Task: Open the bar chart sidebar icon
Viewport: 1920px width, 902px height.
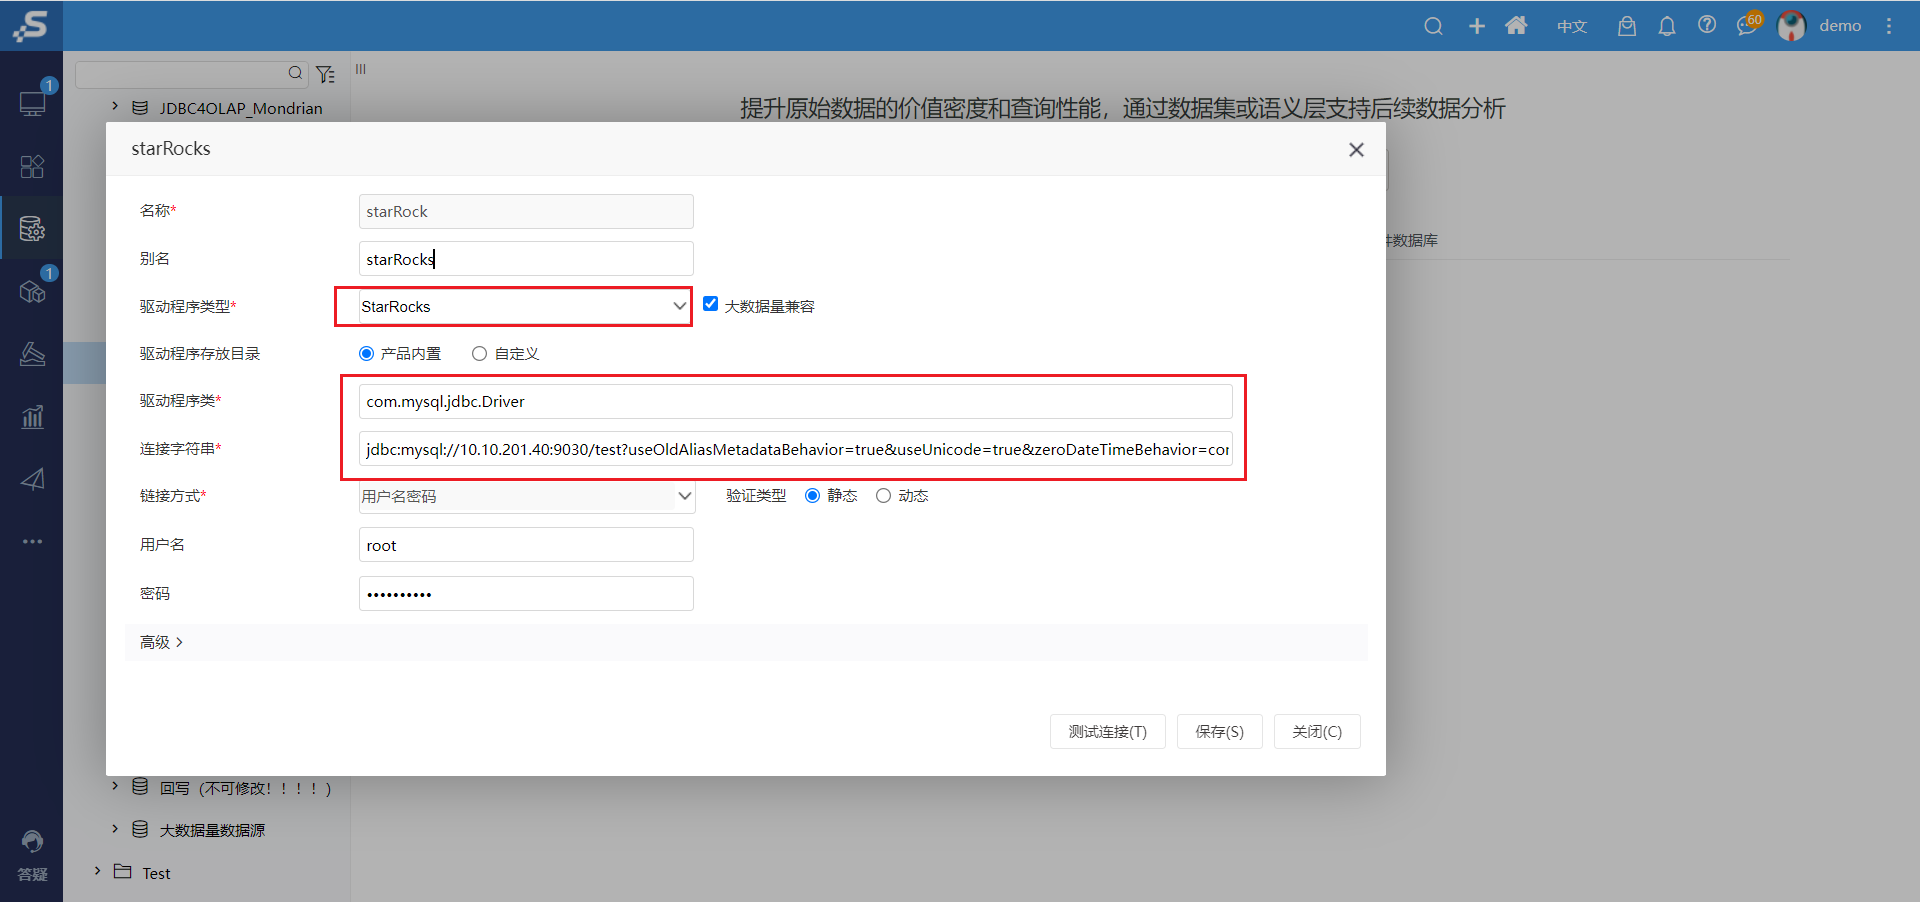Action: (32, 416)
